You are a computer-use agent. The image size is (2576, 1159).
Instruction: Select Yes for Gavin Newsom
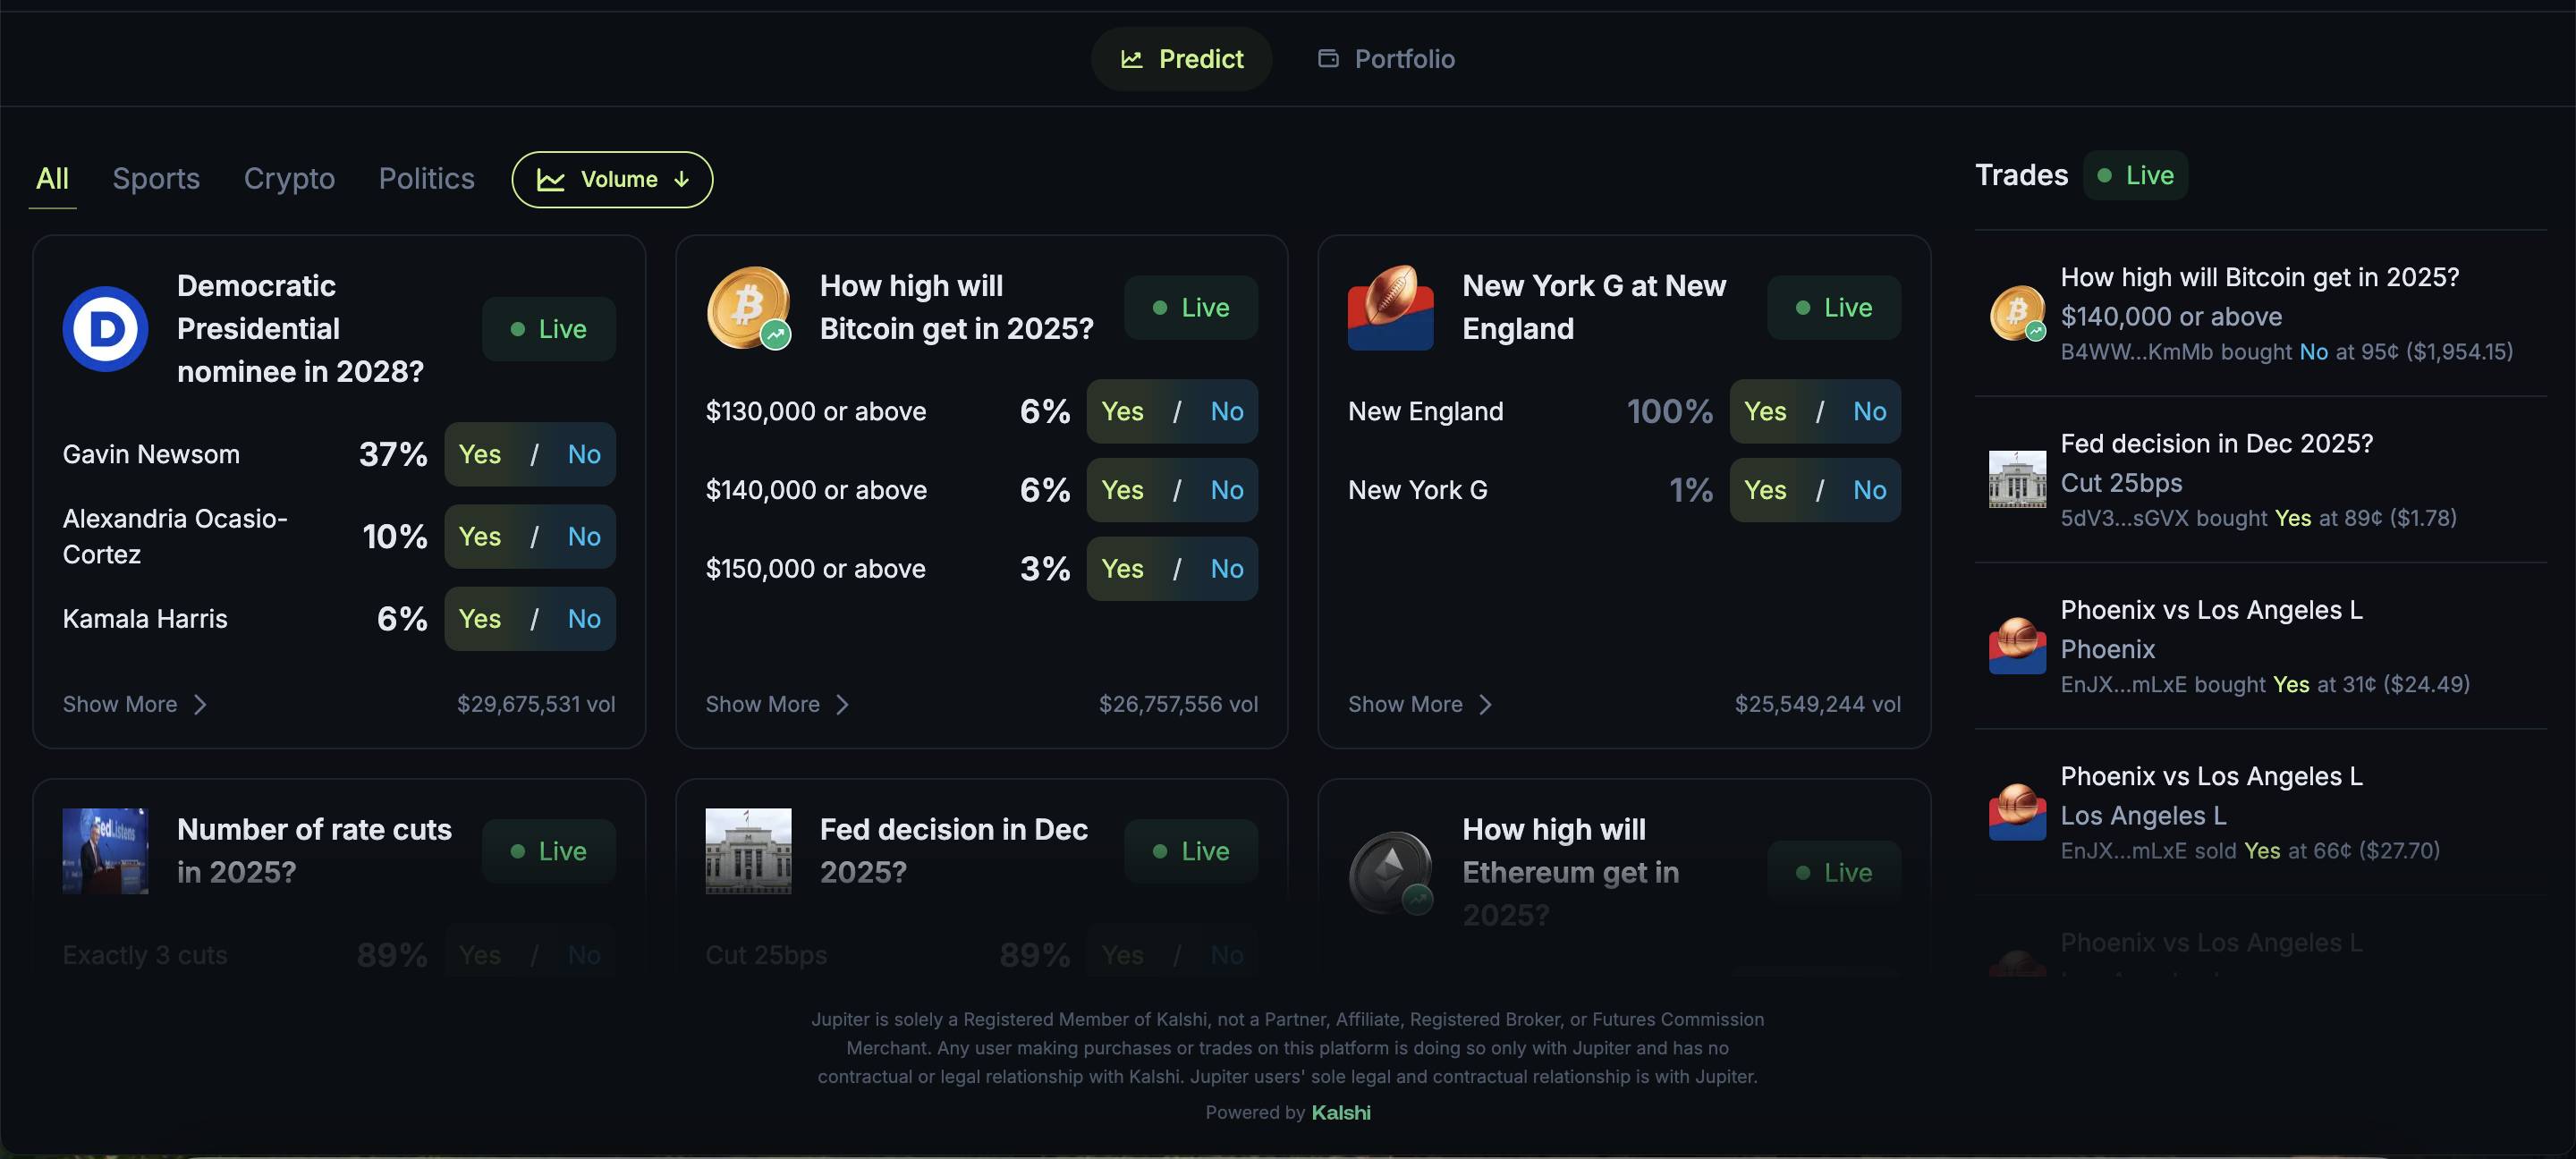(480, 454)
